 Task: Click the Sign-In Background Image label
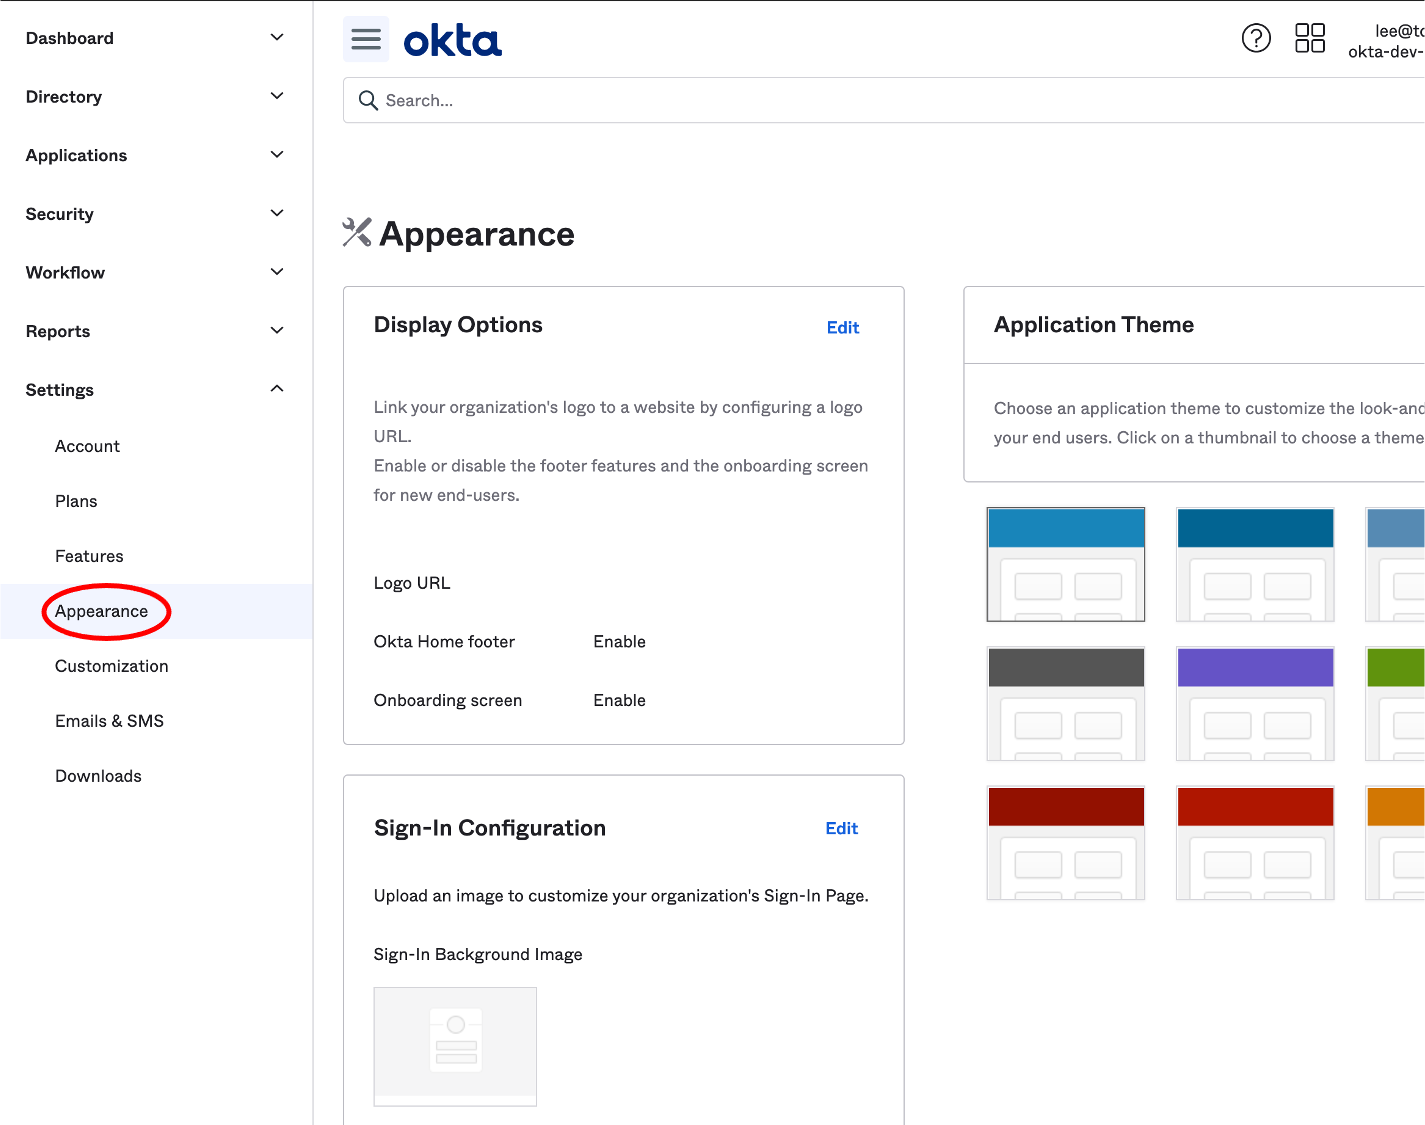click(478, 955)
